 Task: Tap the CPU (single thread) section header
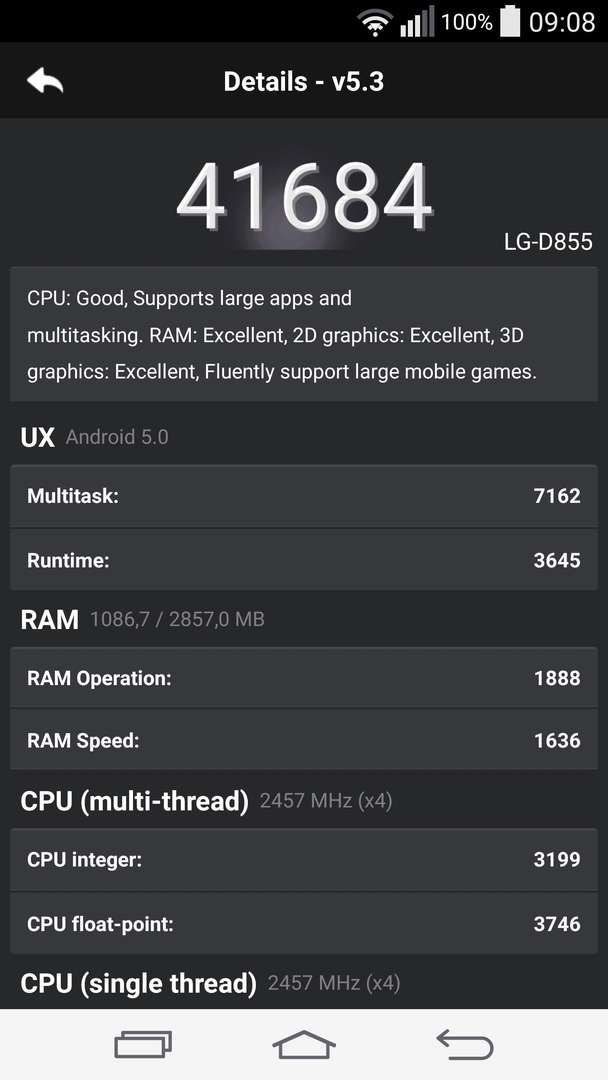(x=210, y=983)
